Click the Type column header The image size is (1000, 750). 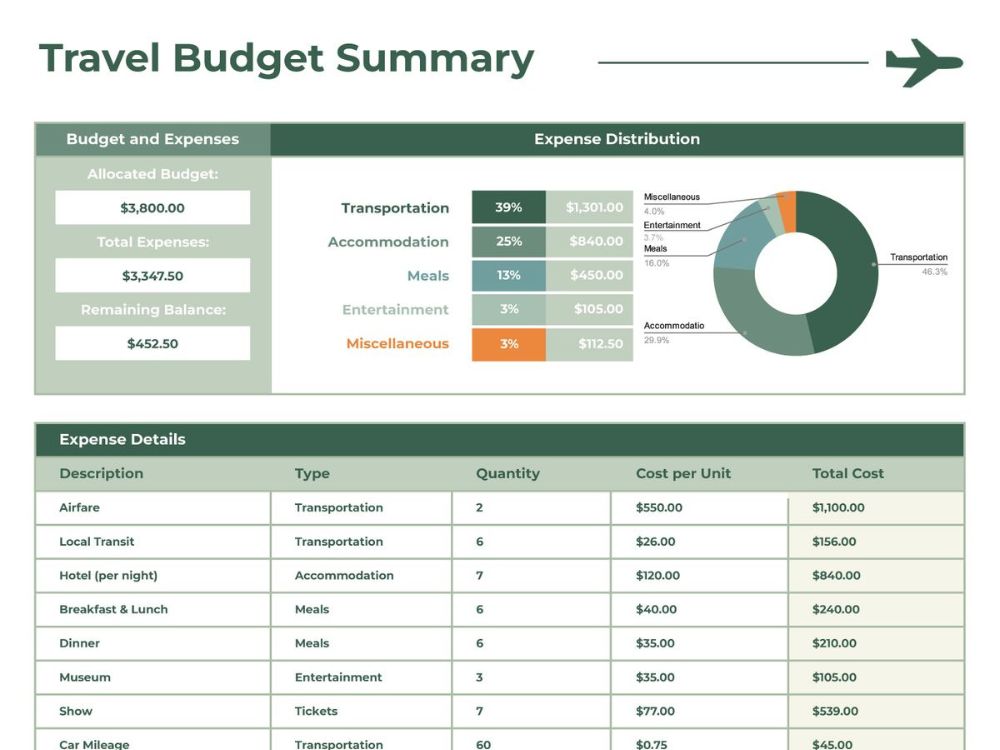click(312, 473)
